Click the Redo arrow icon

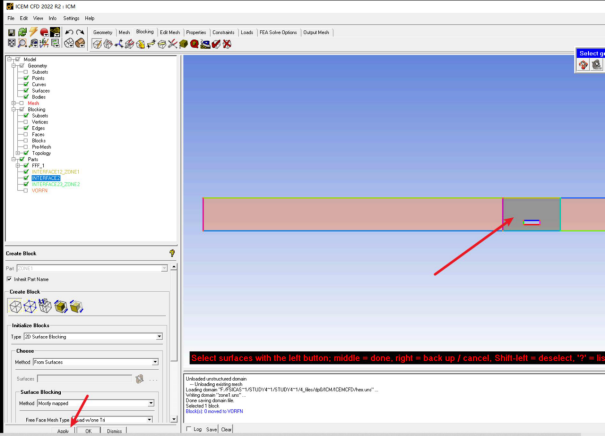pos(80,32)
